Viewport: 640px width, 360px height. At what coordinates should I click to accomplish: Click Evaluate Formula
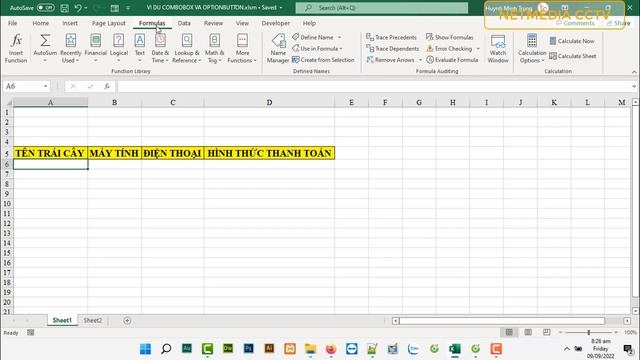coord(452,60)
